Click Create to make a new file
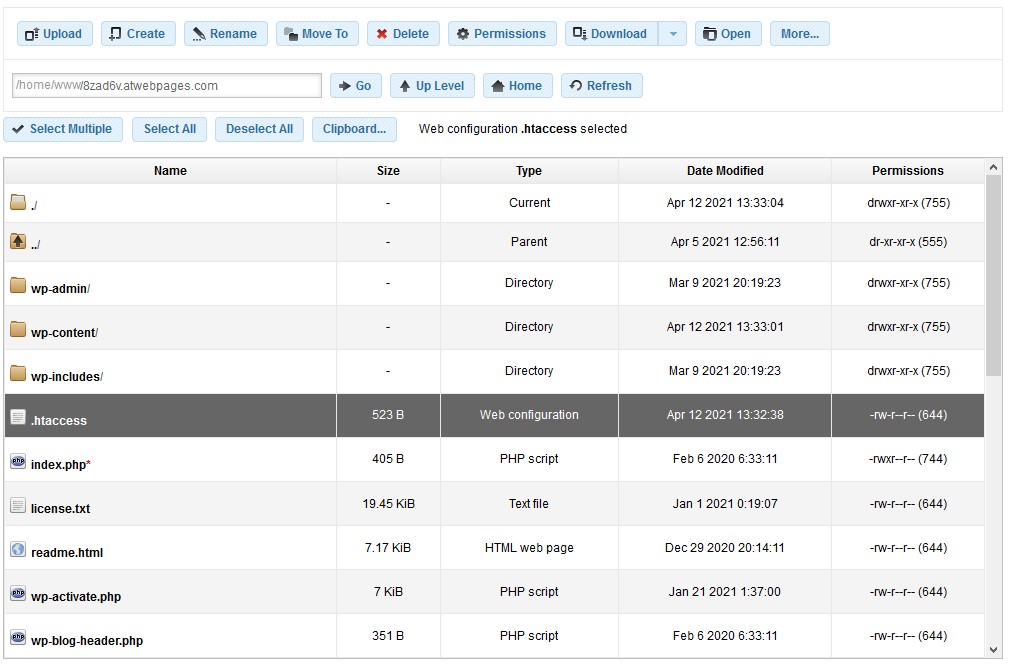Image resolution: width=1010 pixels, height=664 pixels. 137,33
